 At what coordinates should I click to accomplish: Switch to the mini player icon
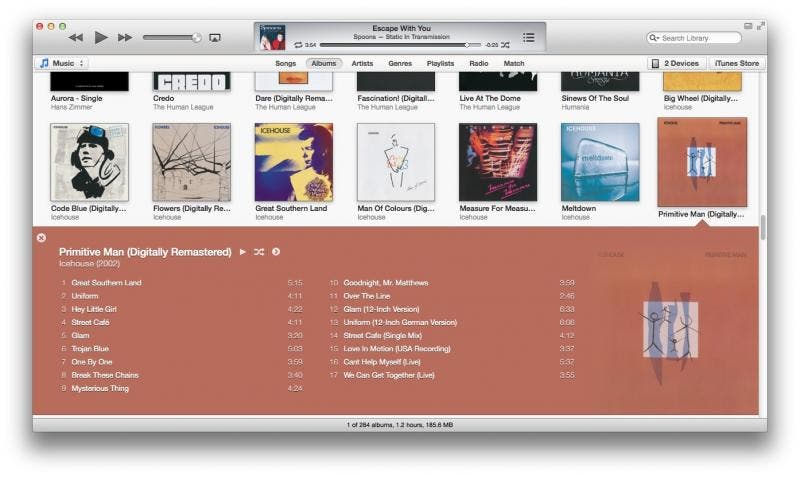(x=748, y=26)
